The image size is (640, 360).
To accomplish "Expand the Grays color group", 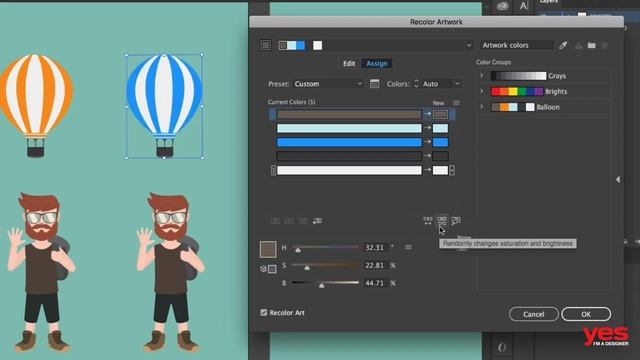I will 482,76.
